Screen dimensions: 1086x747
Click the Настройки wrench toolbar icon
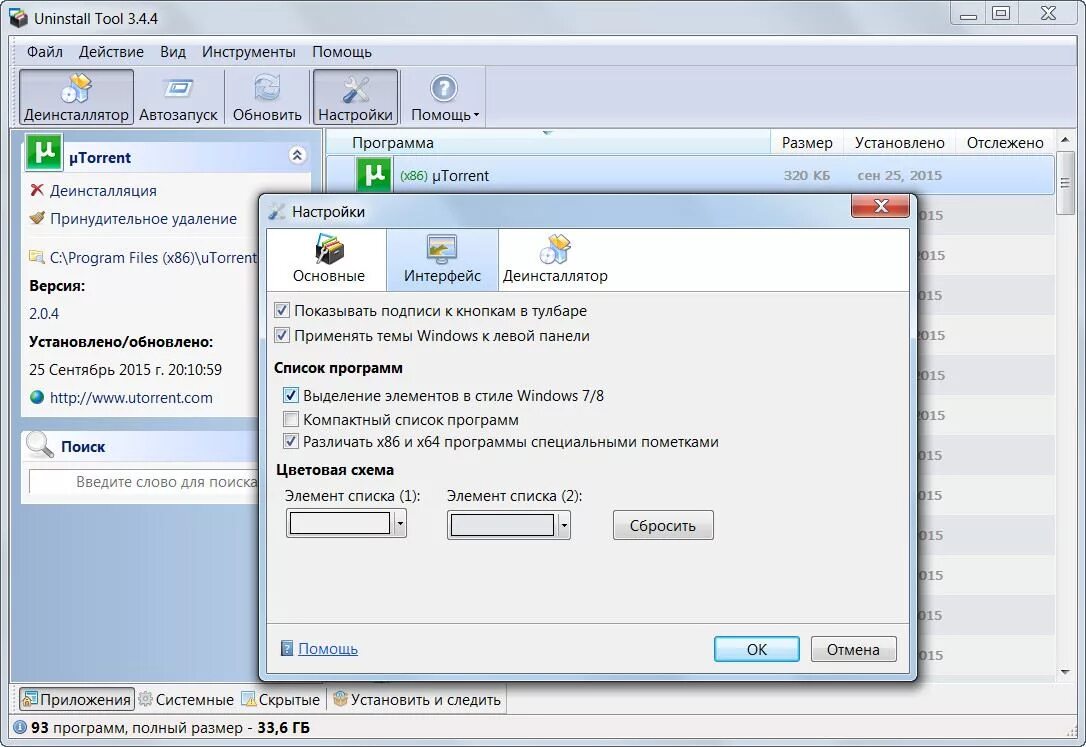tap(355, 89)
